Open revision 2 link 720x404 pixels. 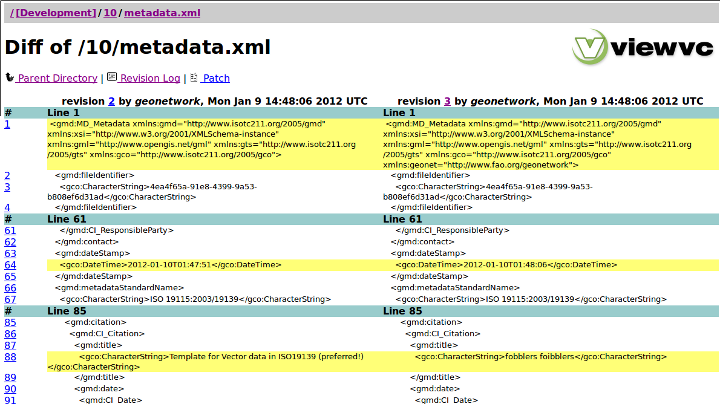click(x=111, y=101)
